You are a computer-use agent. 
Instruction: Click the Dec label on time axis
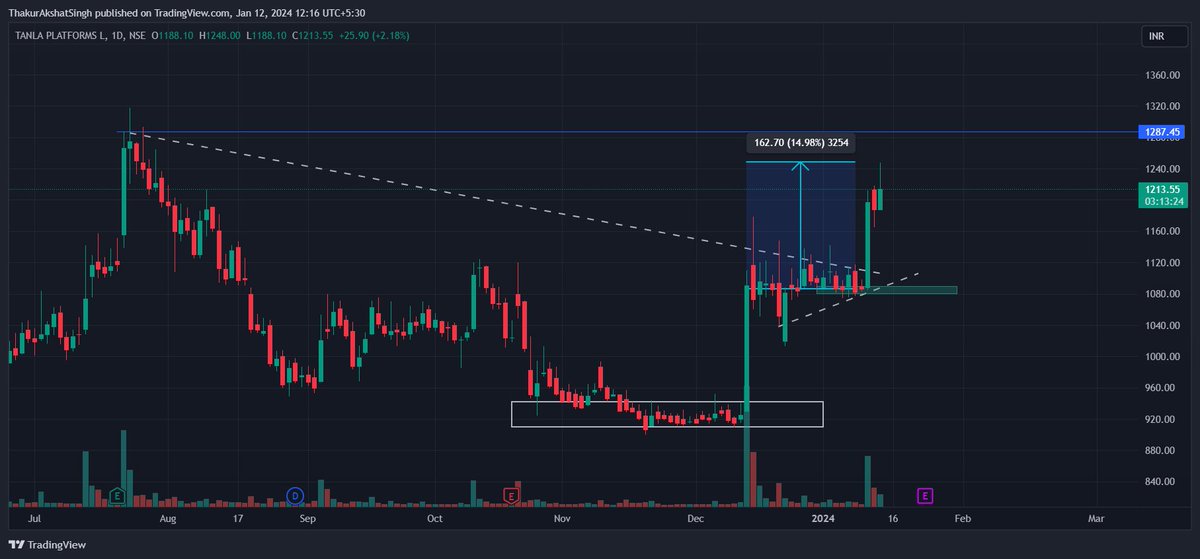697,519
